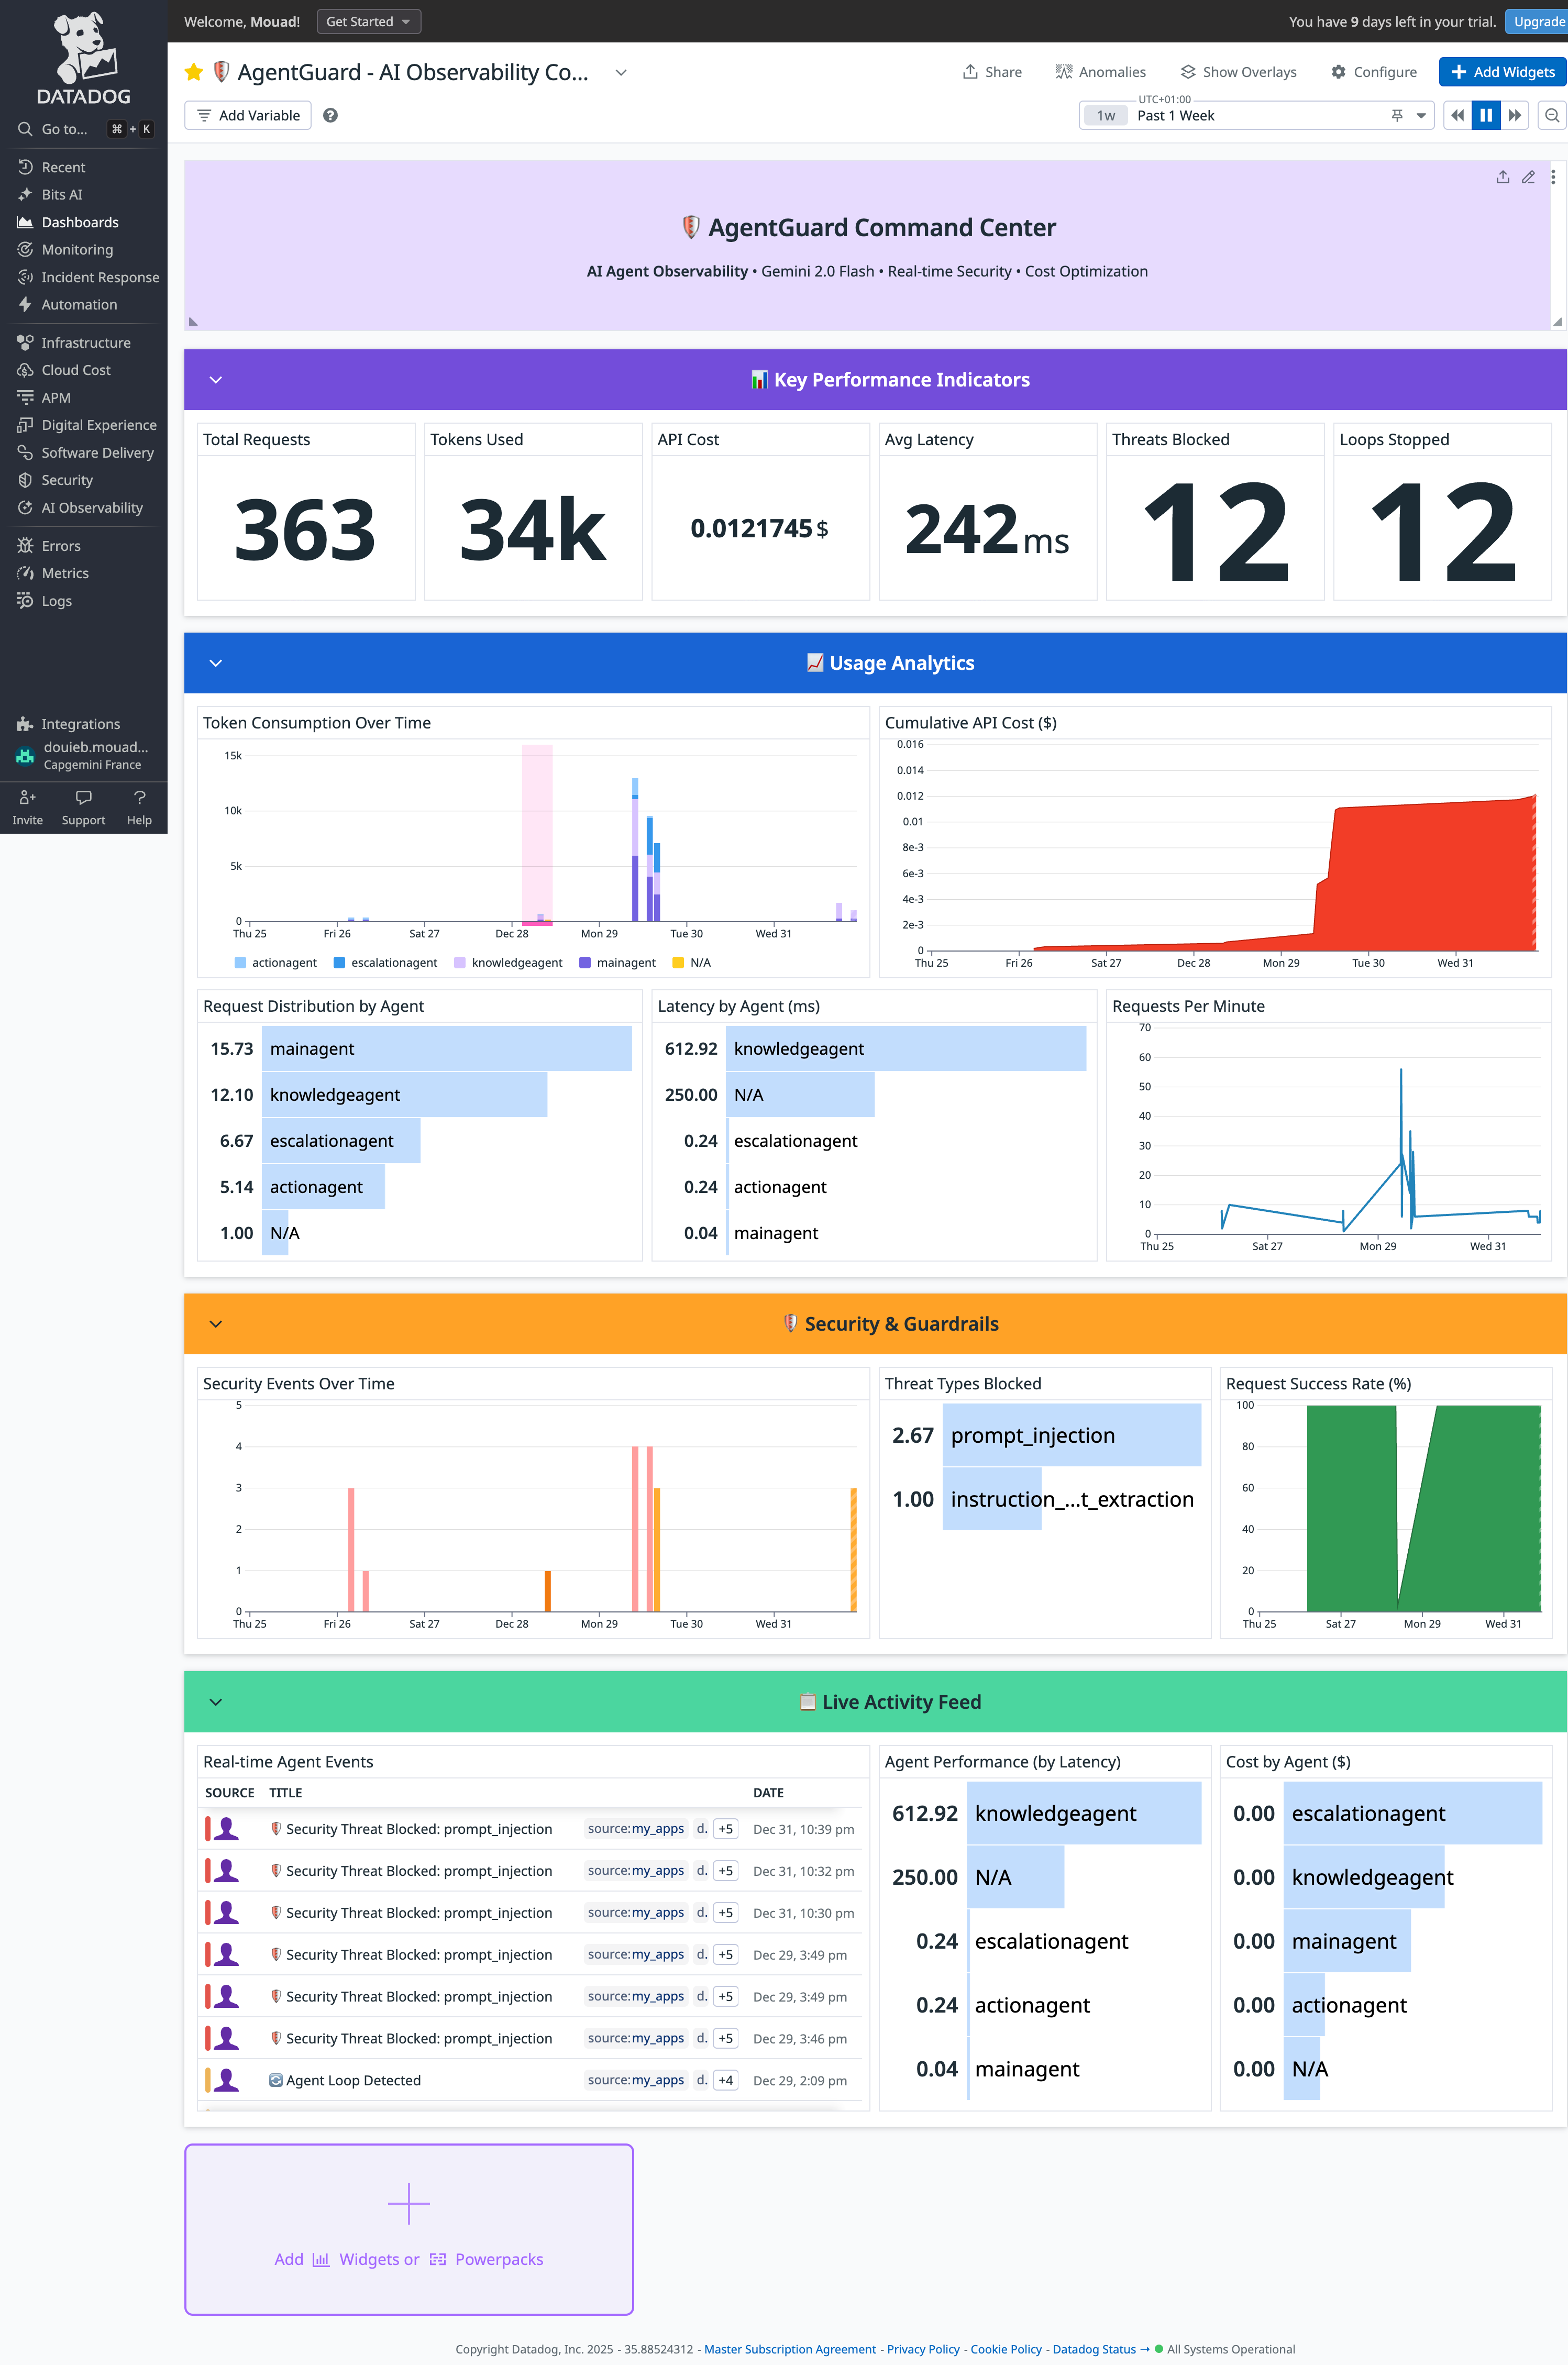This screenshot has height=2365, width=1568.
Task: Pause live dashboard updates
Action: (1486, 115)
